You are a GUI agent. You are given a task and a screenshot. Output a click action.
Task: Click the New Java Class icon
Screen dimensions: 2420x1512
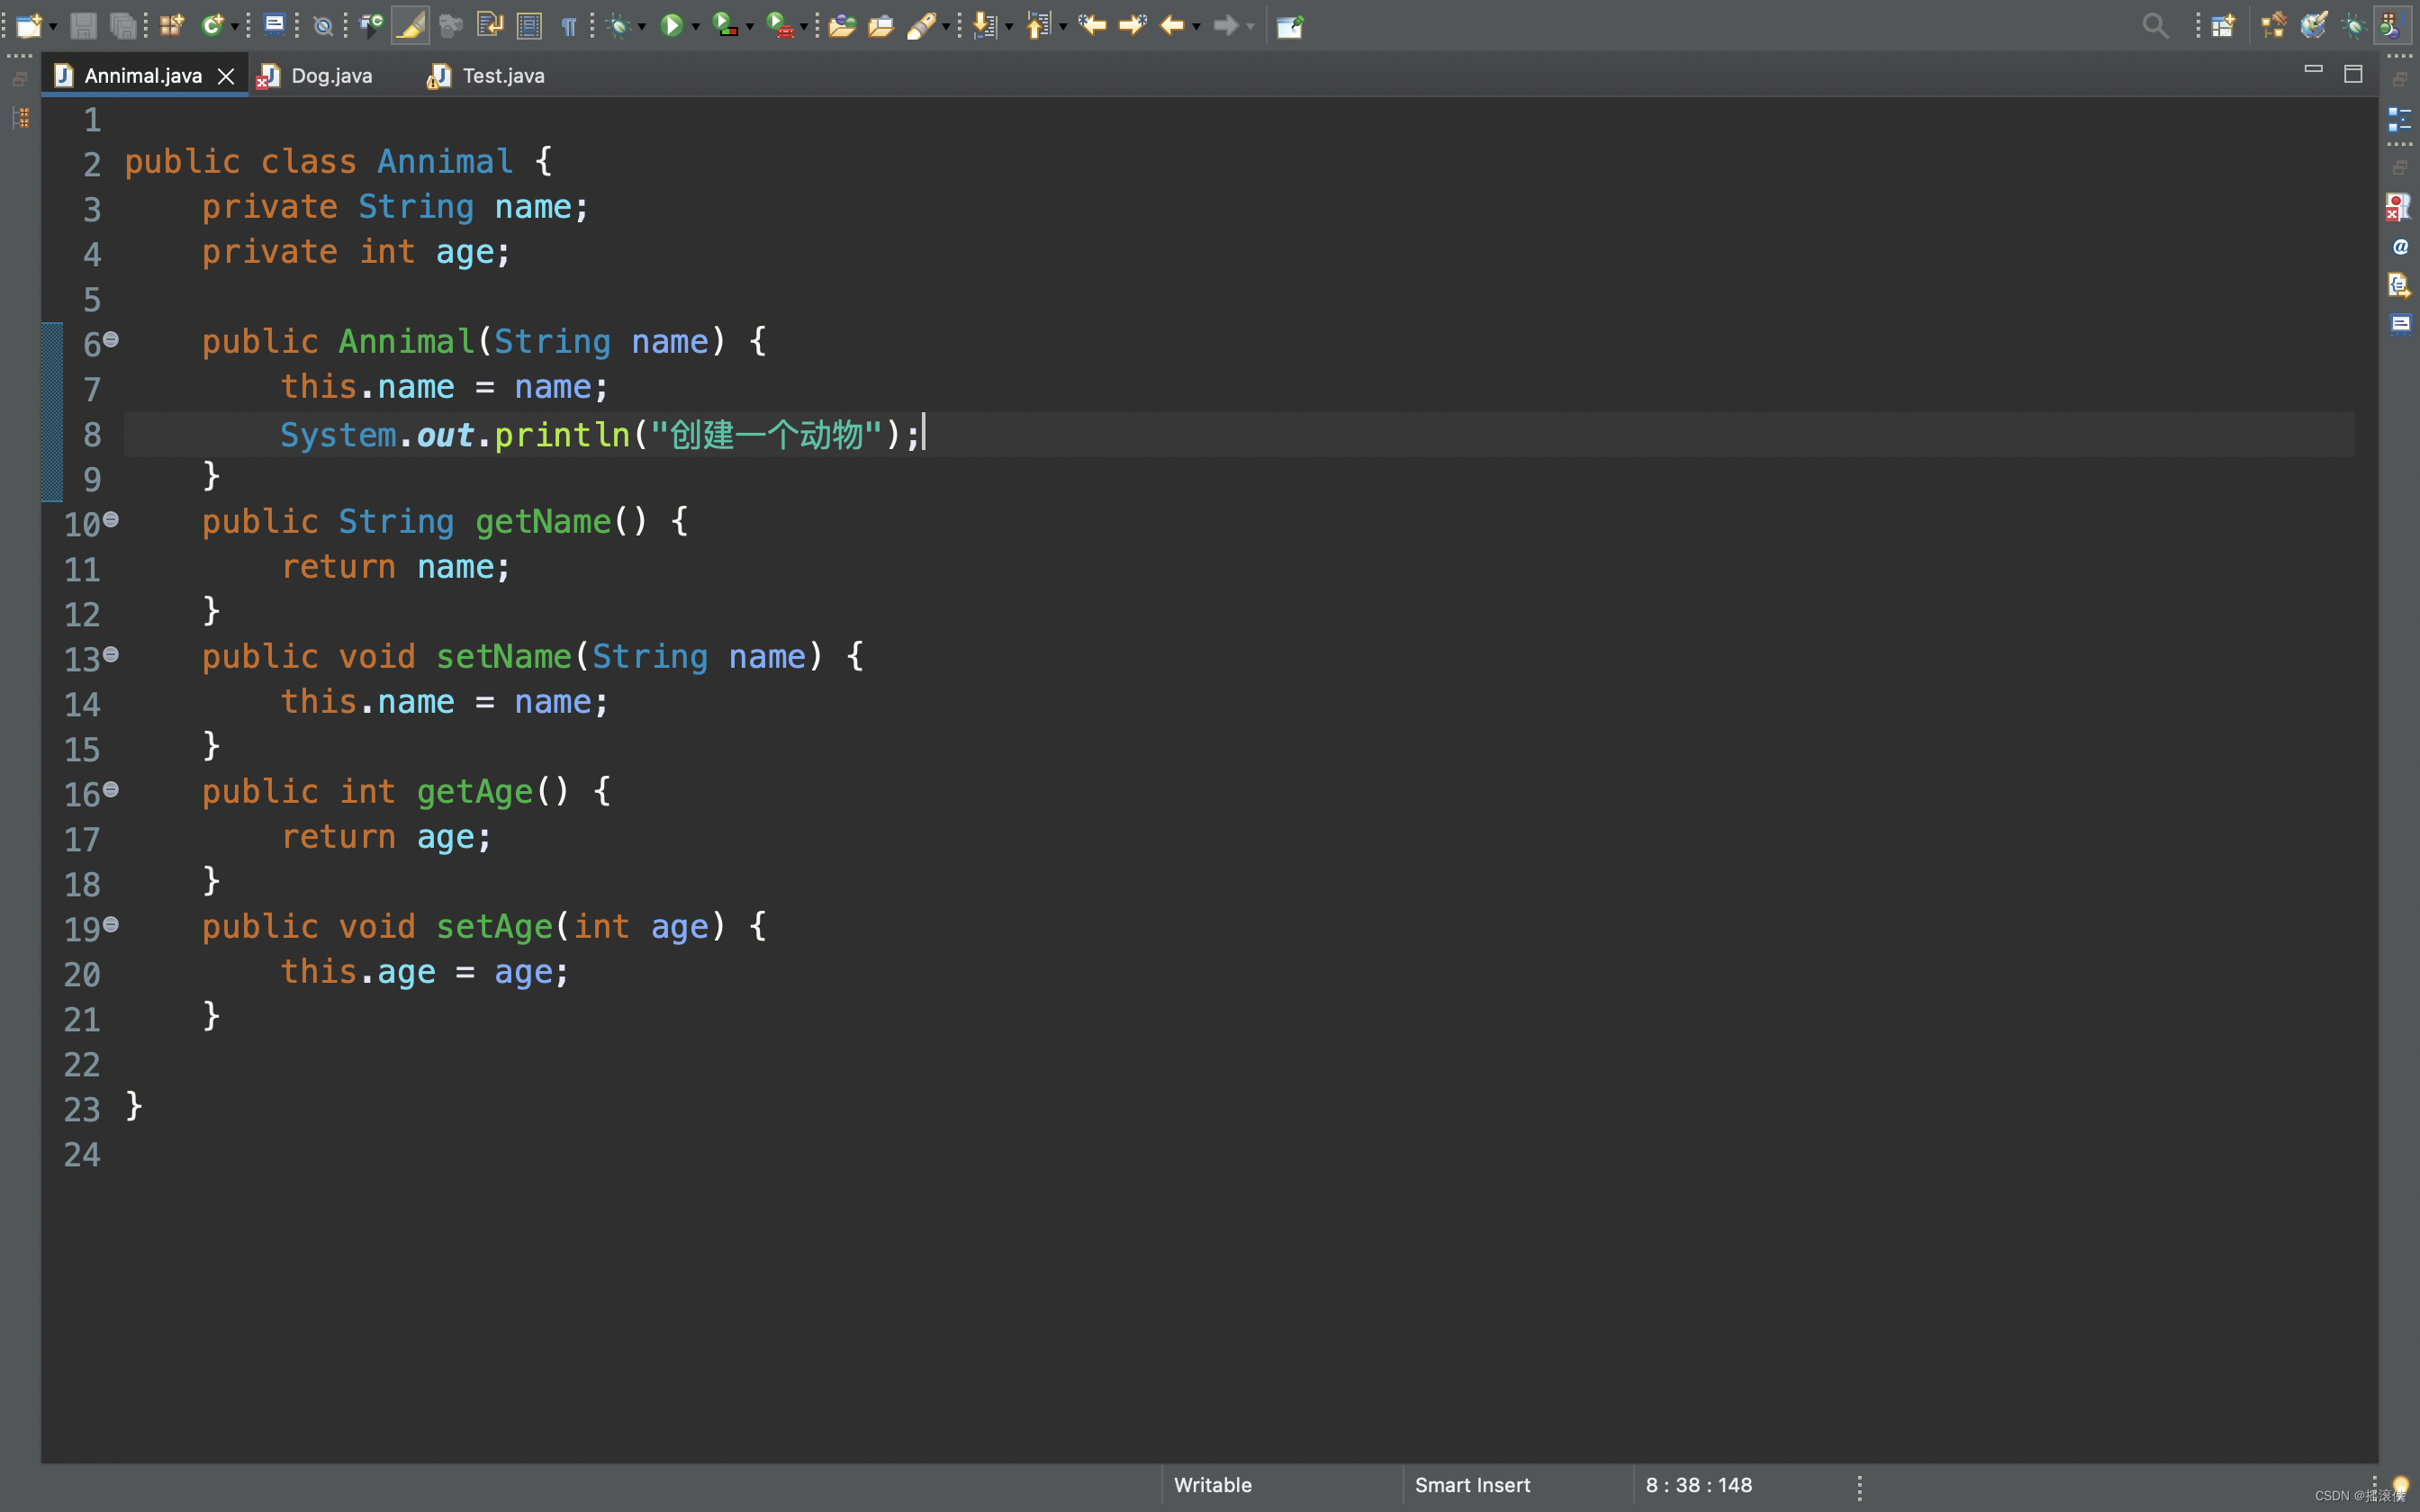tap(211, 26)
